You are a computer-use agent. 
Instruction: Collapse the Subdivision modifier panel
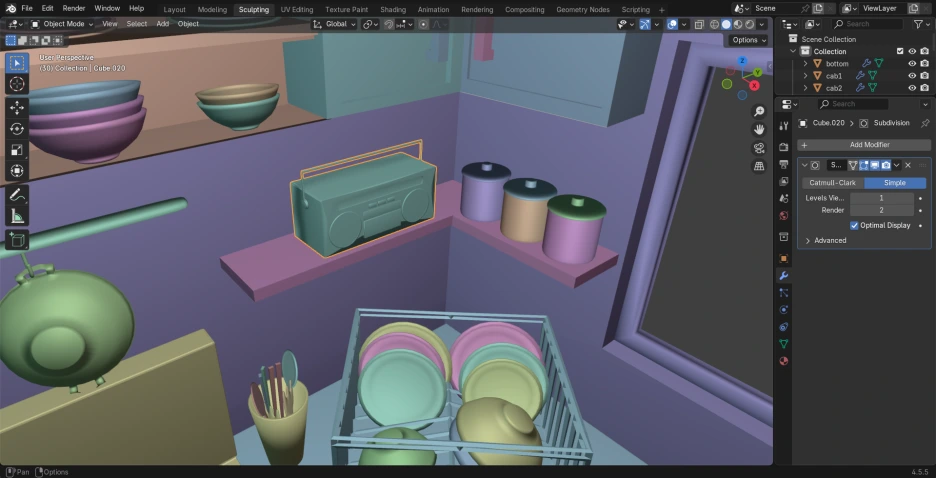(x=804, y=165)
